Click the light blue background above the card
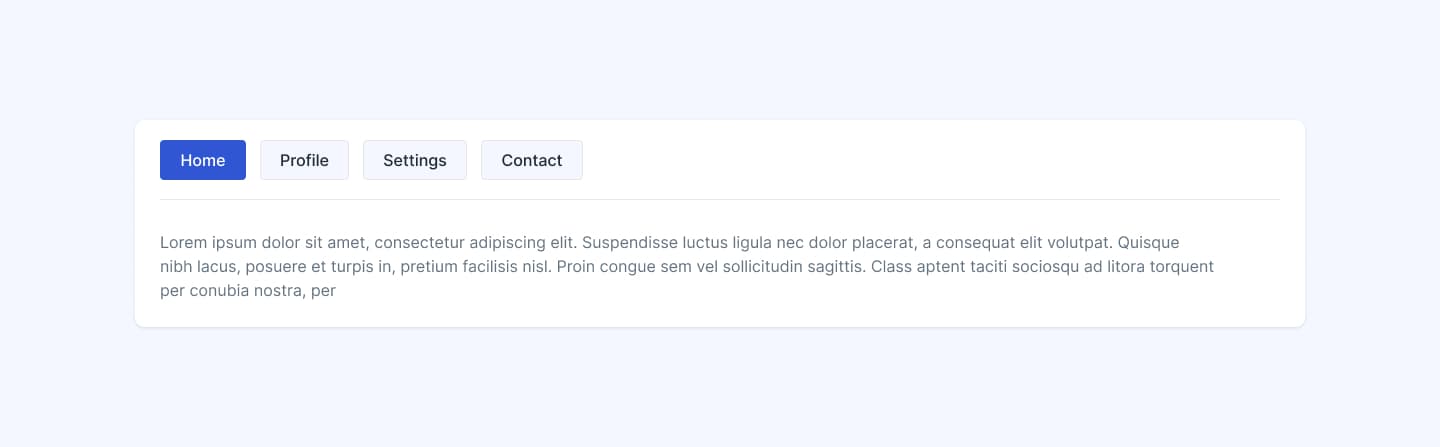 [x=720, y=60]
